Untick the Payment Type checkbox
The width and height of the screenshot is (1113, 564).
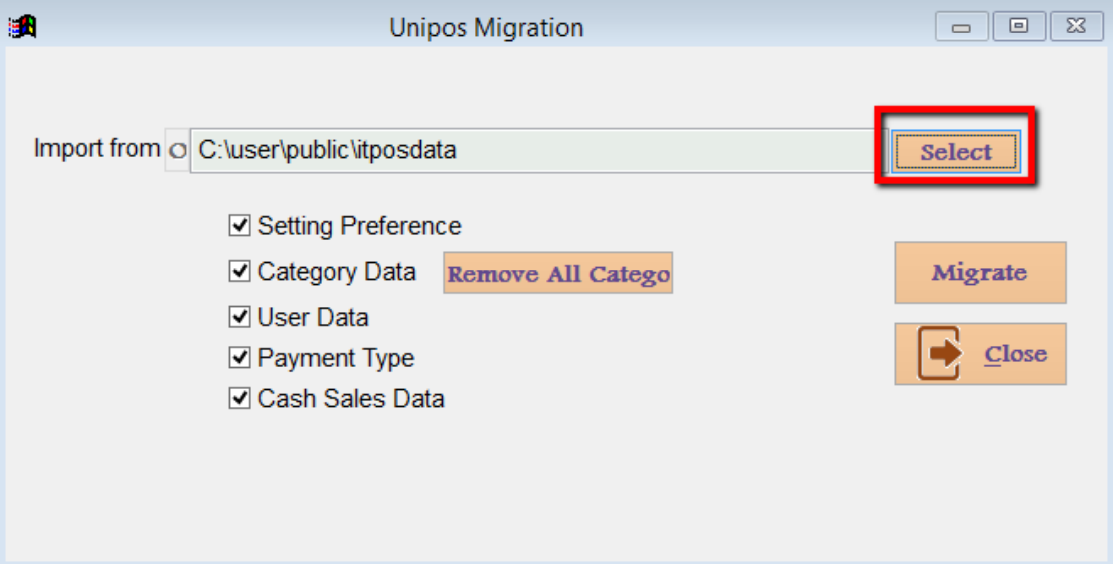point(239,357)
